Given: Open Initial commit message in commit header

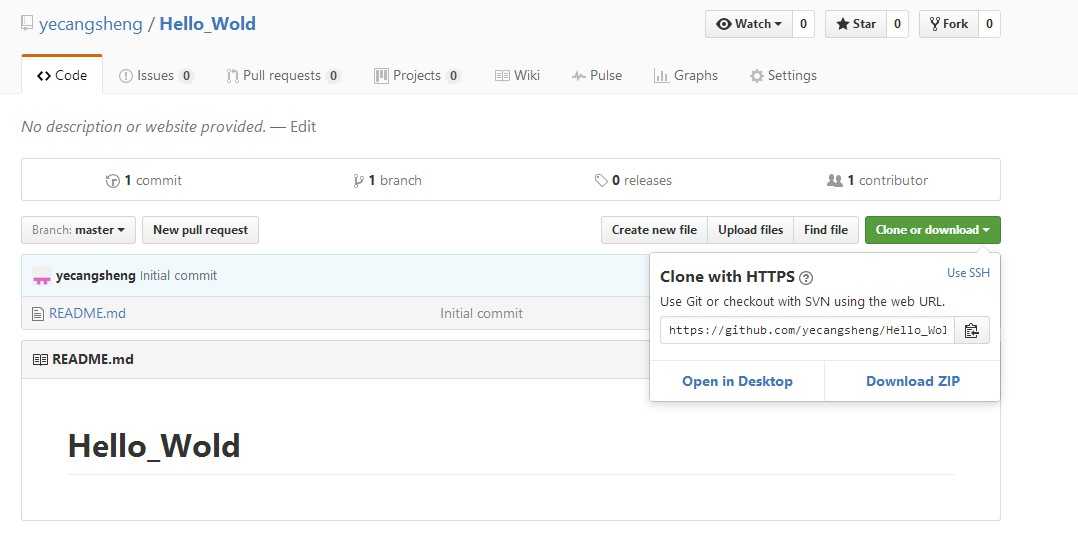Looking at the screenshot, I should click(x=178, y=276).
